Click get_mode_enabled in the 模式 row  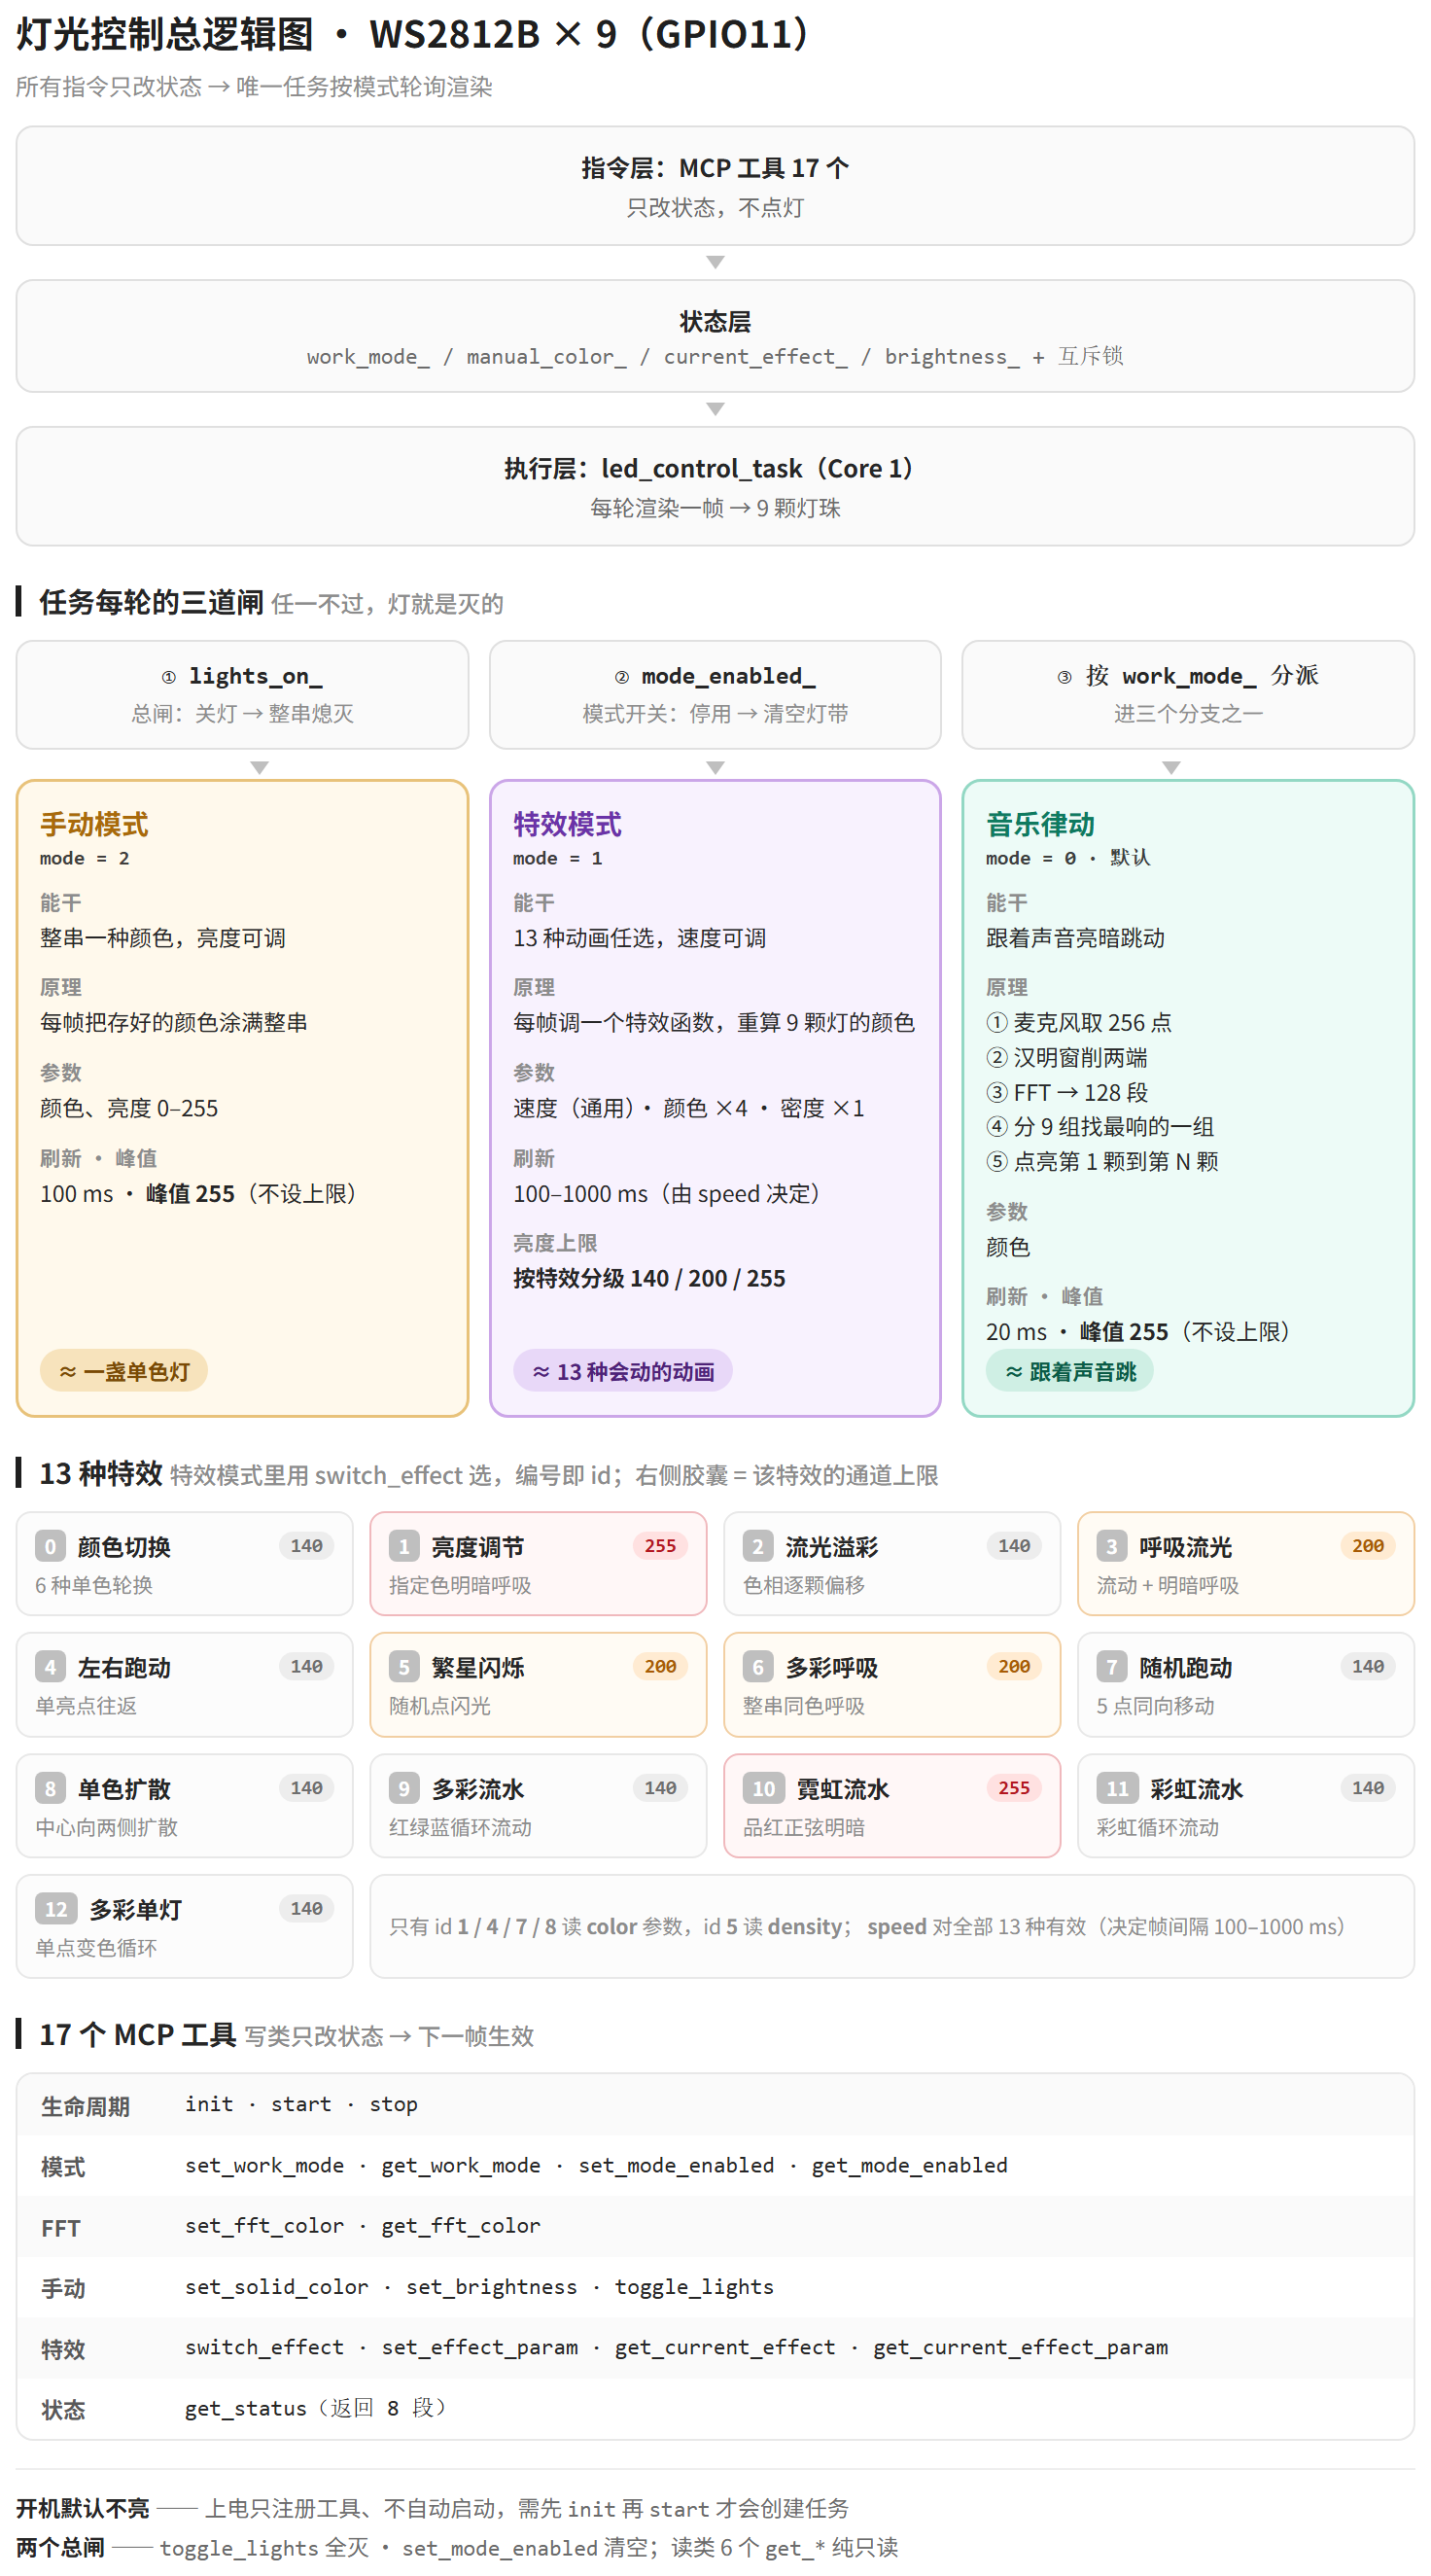909,2165
